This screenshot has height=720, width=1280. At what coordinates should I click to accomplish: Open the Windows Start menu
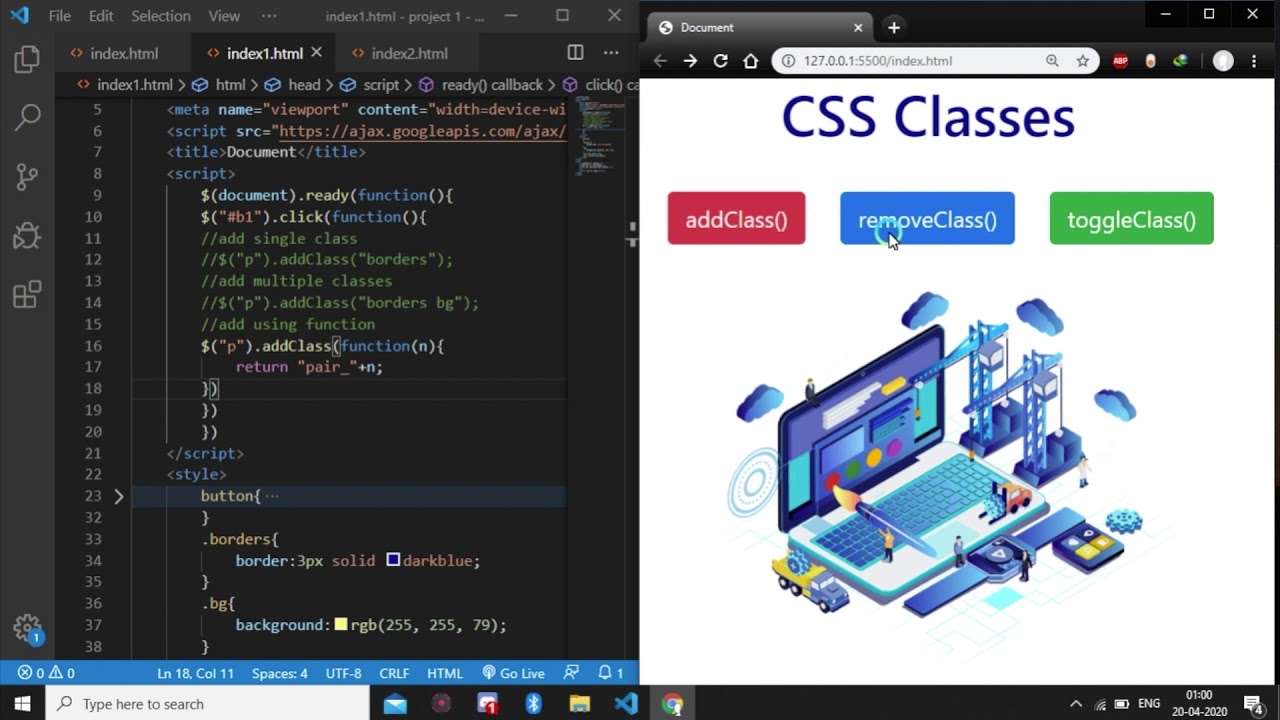pyautogui.click(x=22, y=704)
